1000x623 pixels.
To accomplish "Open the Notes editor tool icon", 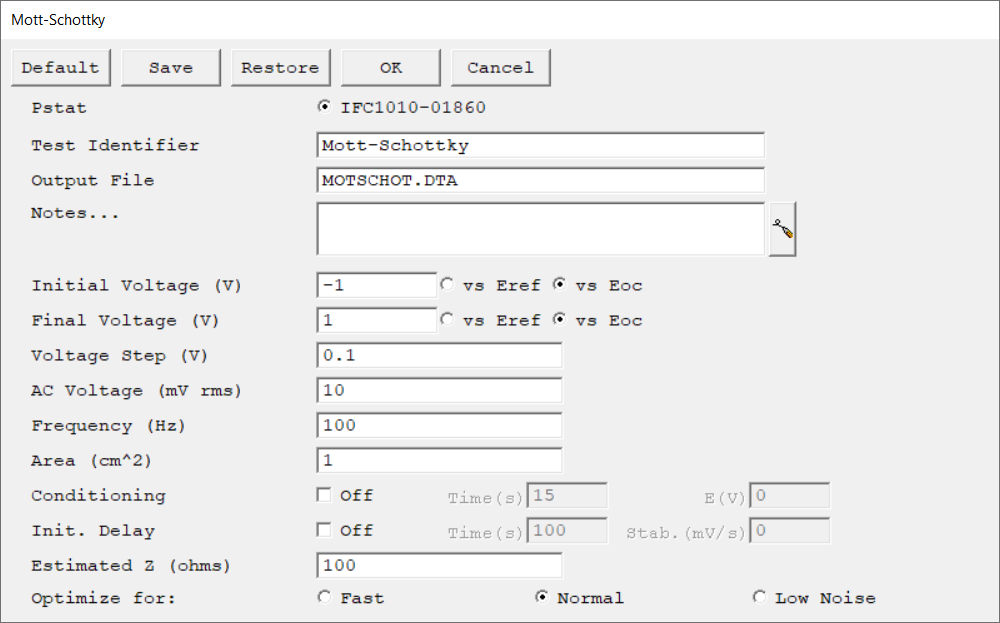I will coord(783,229).
